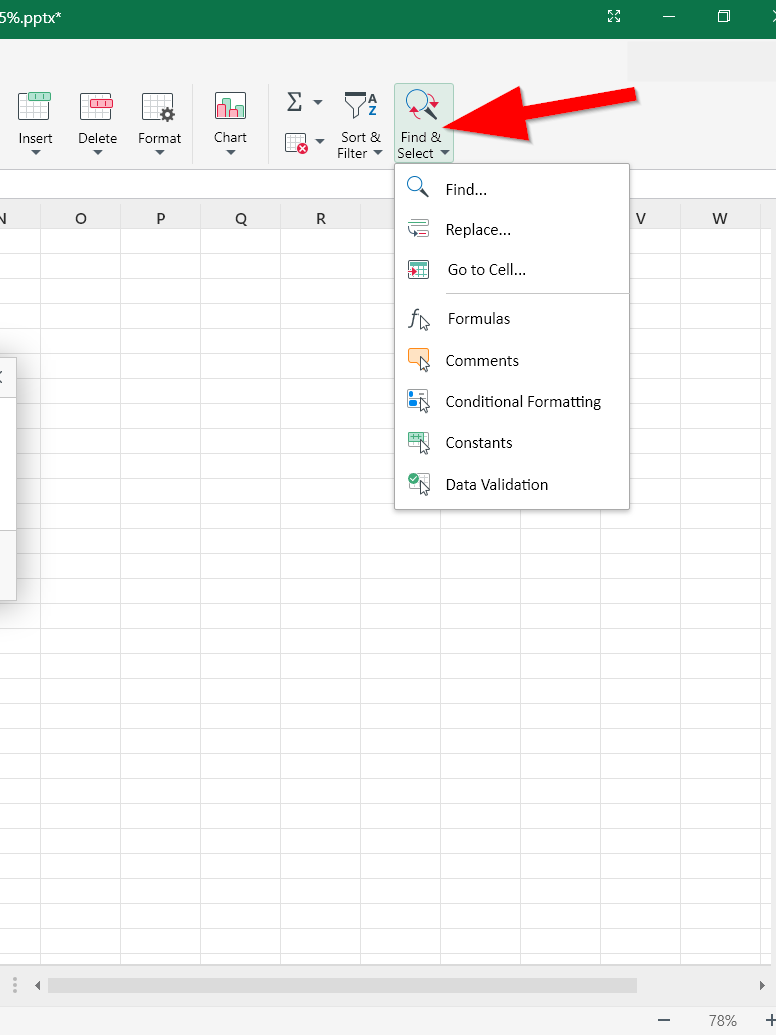Open the Chart dropdown arrow
776x1036 pixels.
pos(230,153)
